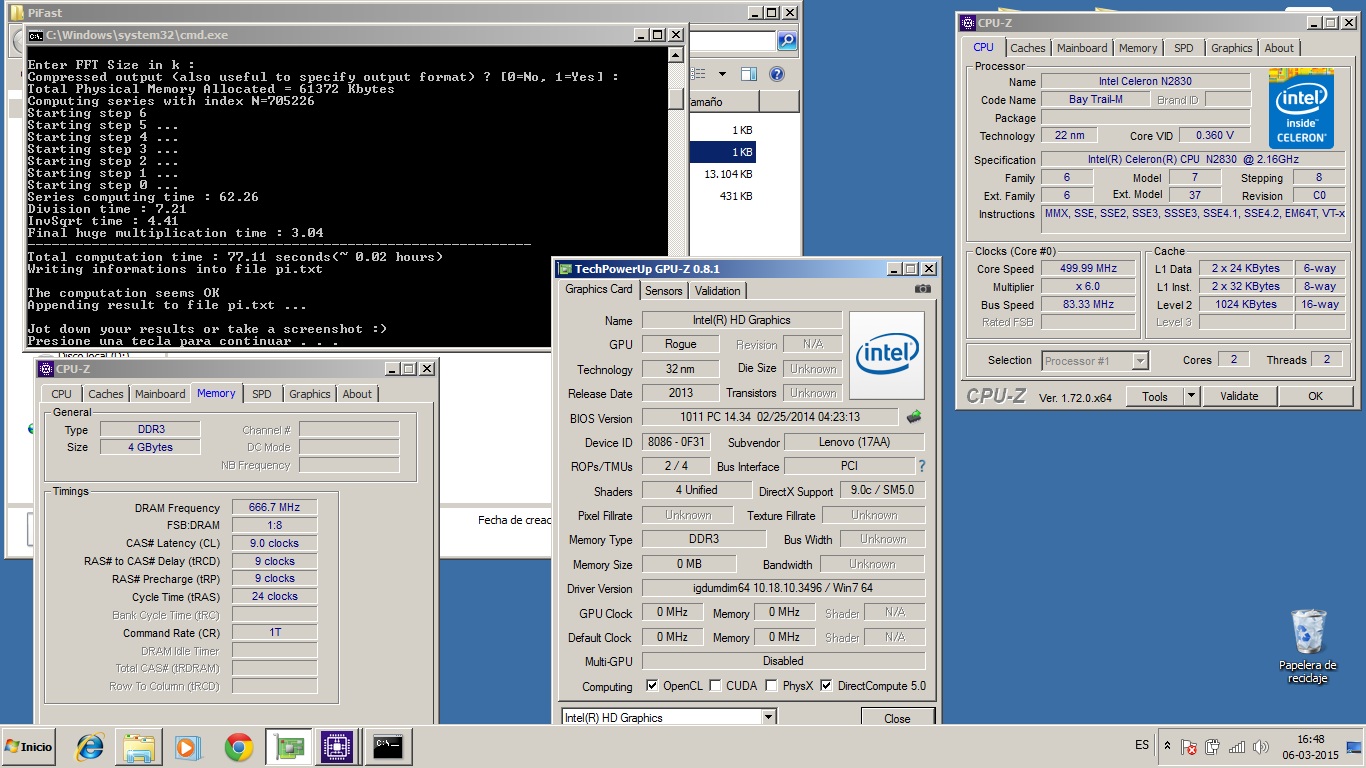This screenshot has width=1366, height=768.
Task: Click the camera screenshot icon in GPU-Z
Action: pyautogui.click(x=923, y=289)
